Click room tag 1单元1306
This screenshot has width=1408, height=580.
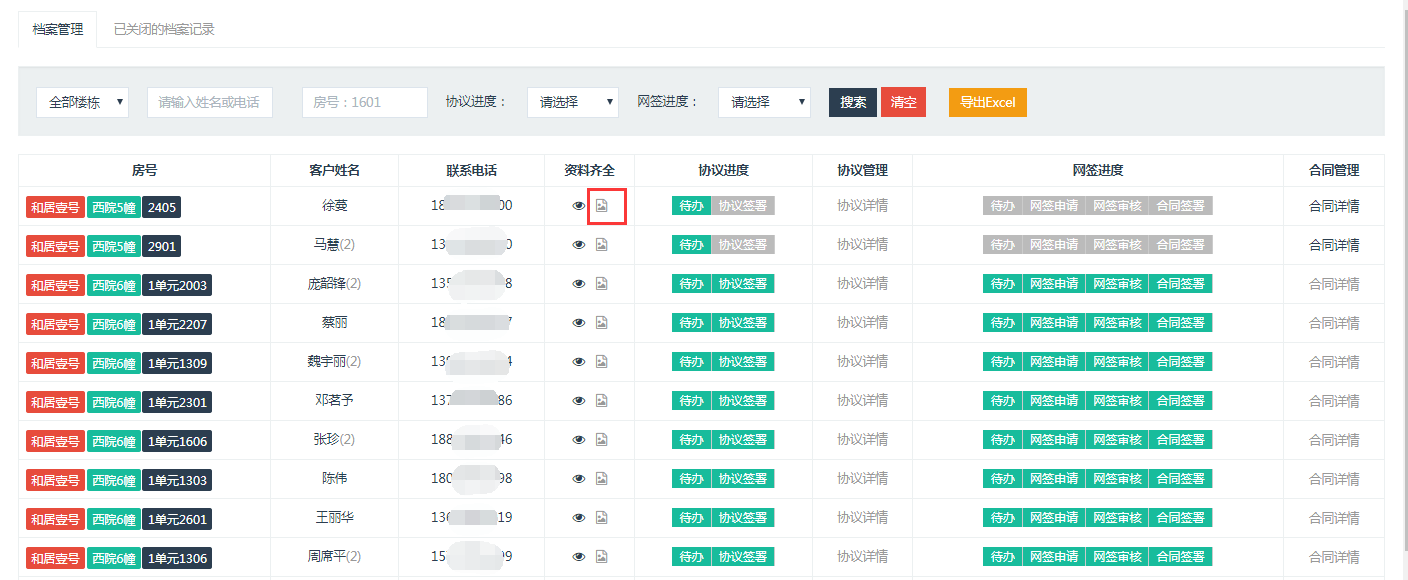(177, 558)
